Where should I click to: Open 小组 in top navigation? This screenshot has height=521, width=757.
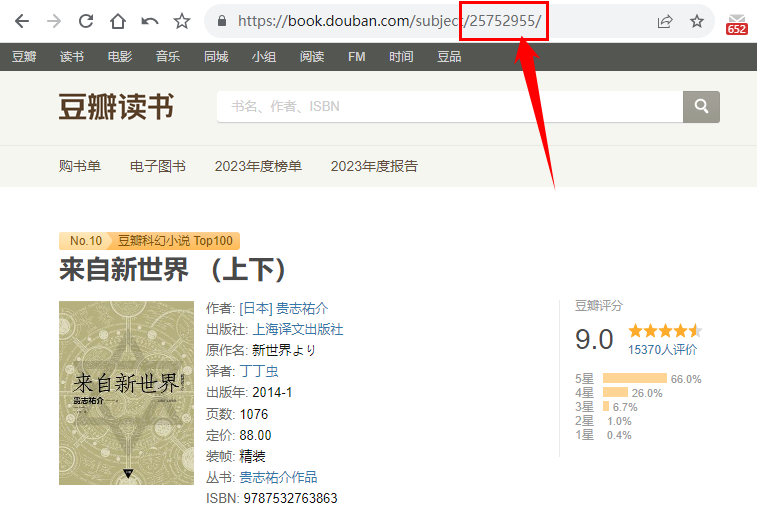(264, 56)
